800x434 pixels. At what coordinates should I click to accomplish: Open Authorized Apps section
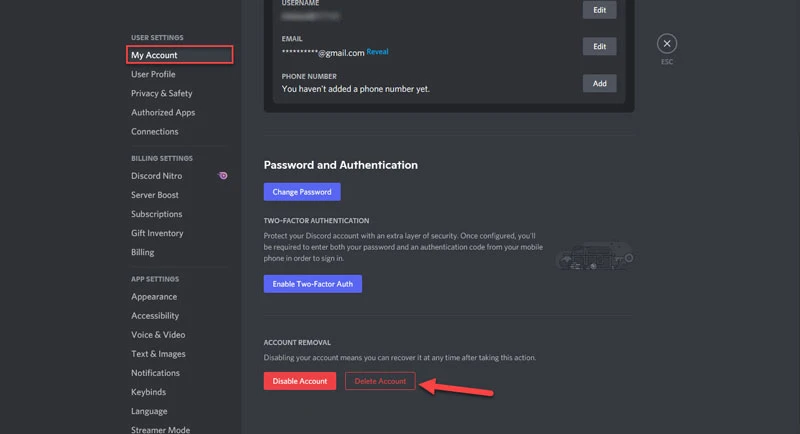(x=163, y=112)
